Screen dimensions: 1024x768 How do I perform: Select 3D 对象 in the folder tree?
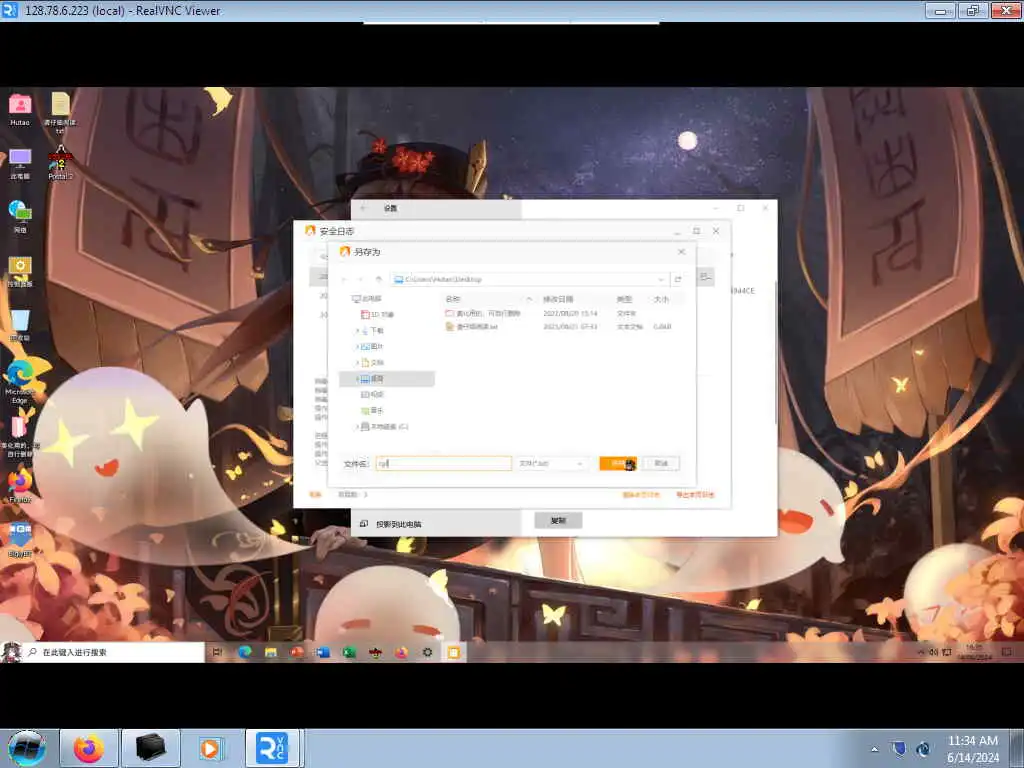tap(377, 314)
